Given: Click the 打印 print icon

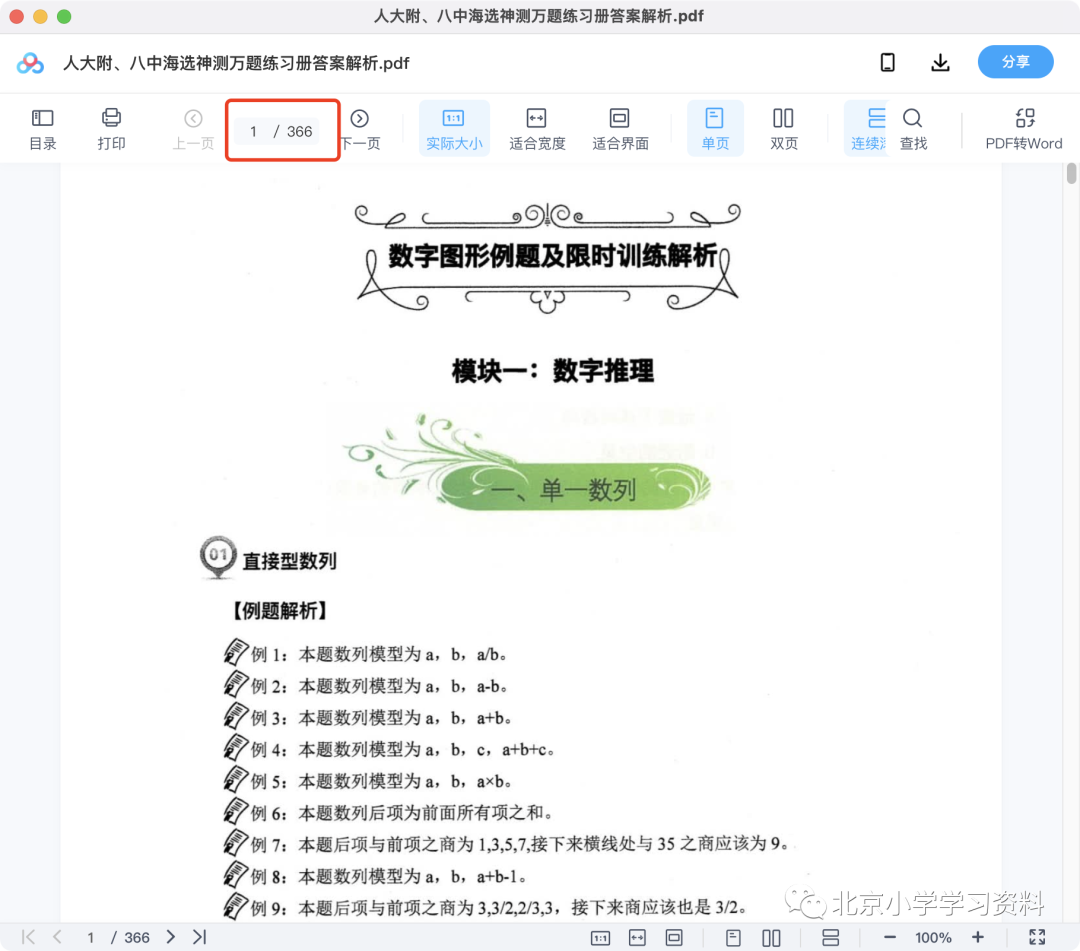Looking at the screenshot, I should (111, 129).
